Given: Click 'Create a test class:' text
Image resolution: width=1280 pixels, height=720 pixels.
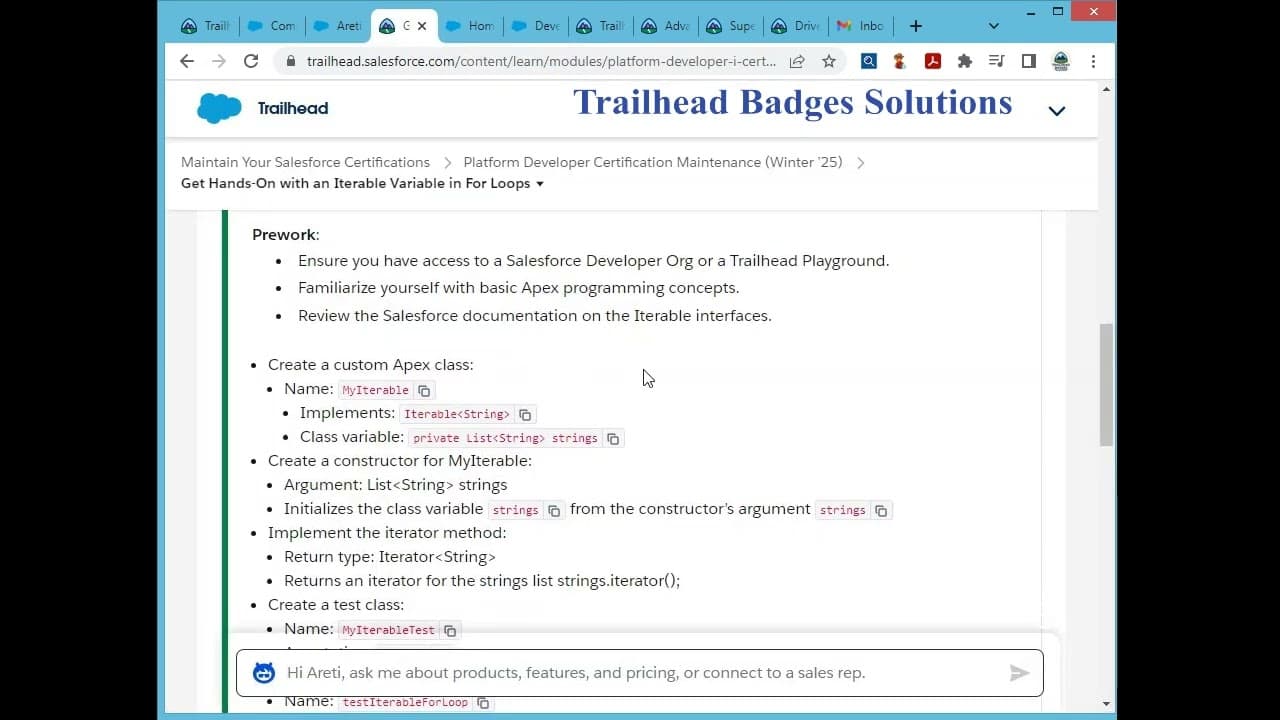Looking at the screenshot, I should pos(336,605).
